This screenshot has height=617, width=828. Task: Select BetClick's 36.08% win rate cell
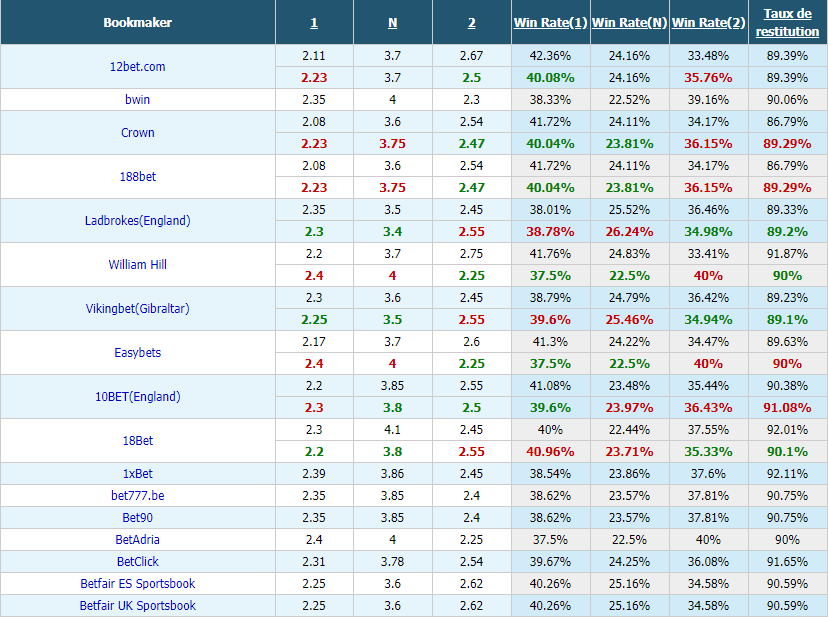(709, 562)
